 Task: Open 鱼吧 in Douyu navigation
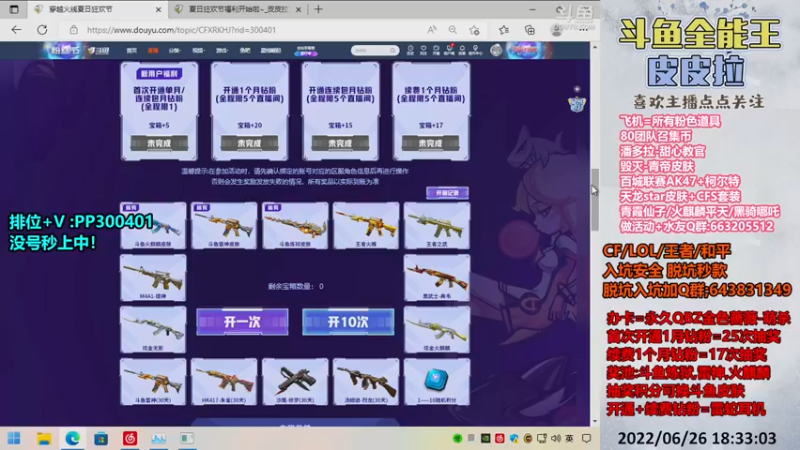(x=245, y=51)
